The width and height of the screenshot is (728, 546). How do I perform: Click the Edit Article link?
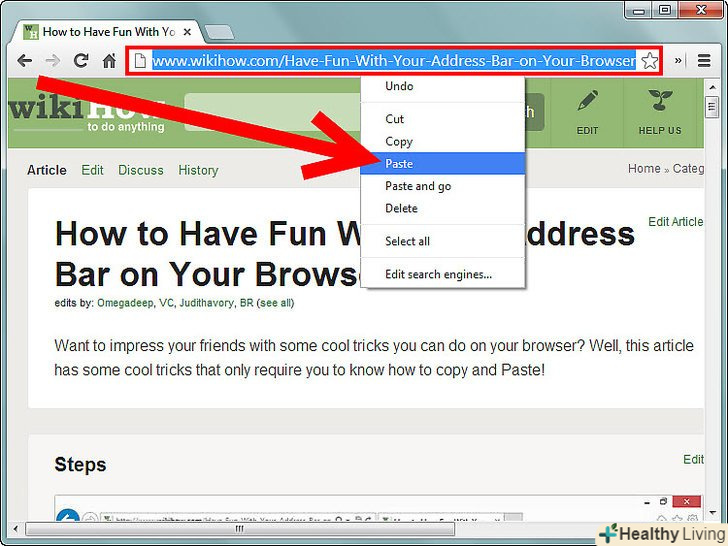tap(676, 222)
